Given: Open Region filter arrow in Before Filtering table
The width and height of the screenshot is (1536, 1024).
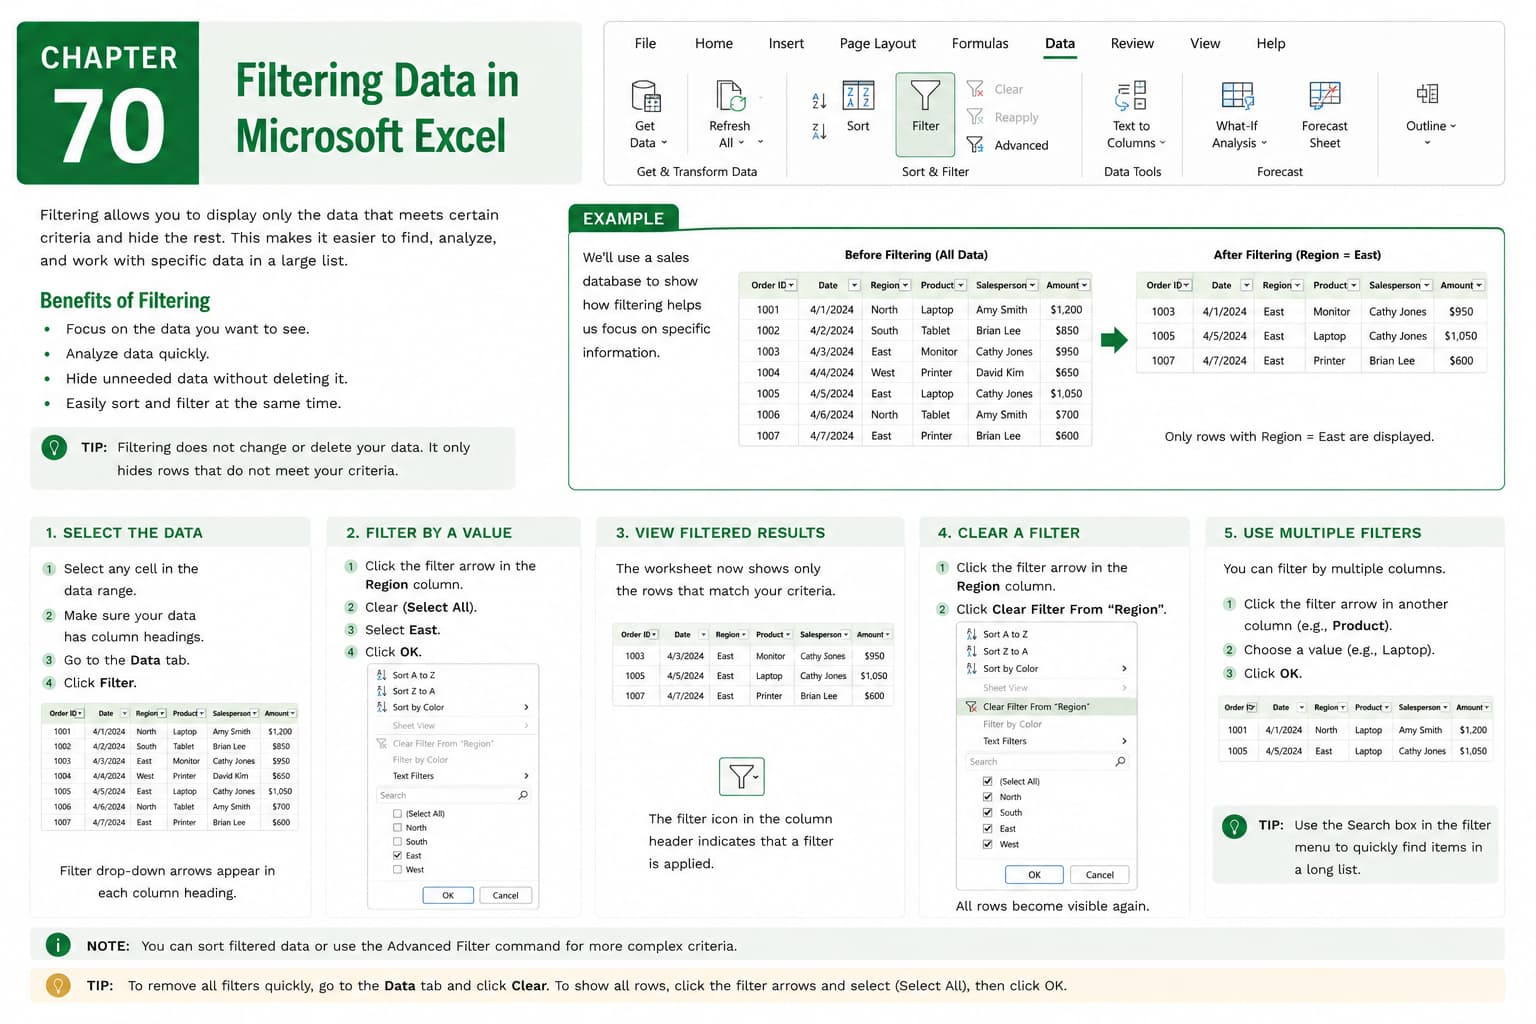Looking at the screenshot, I should 905,285.
